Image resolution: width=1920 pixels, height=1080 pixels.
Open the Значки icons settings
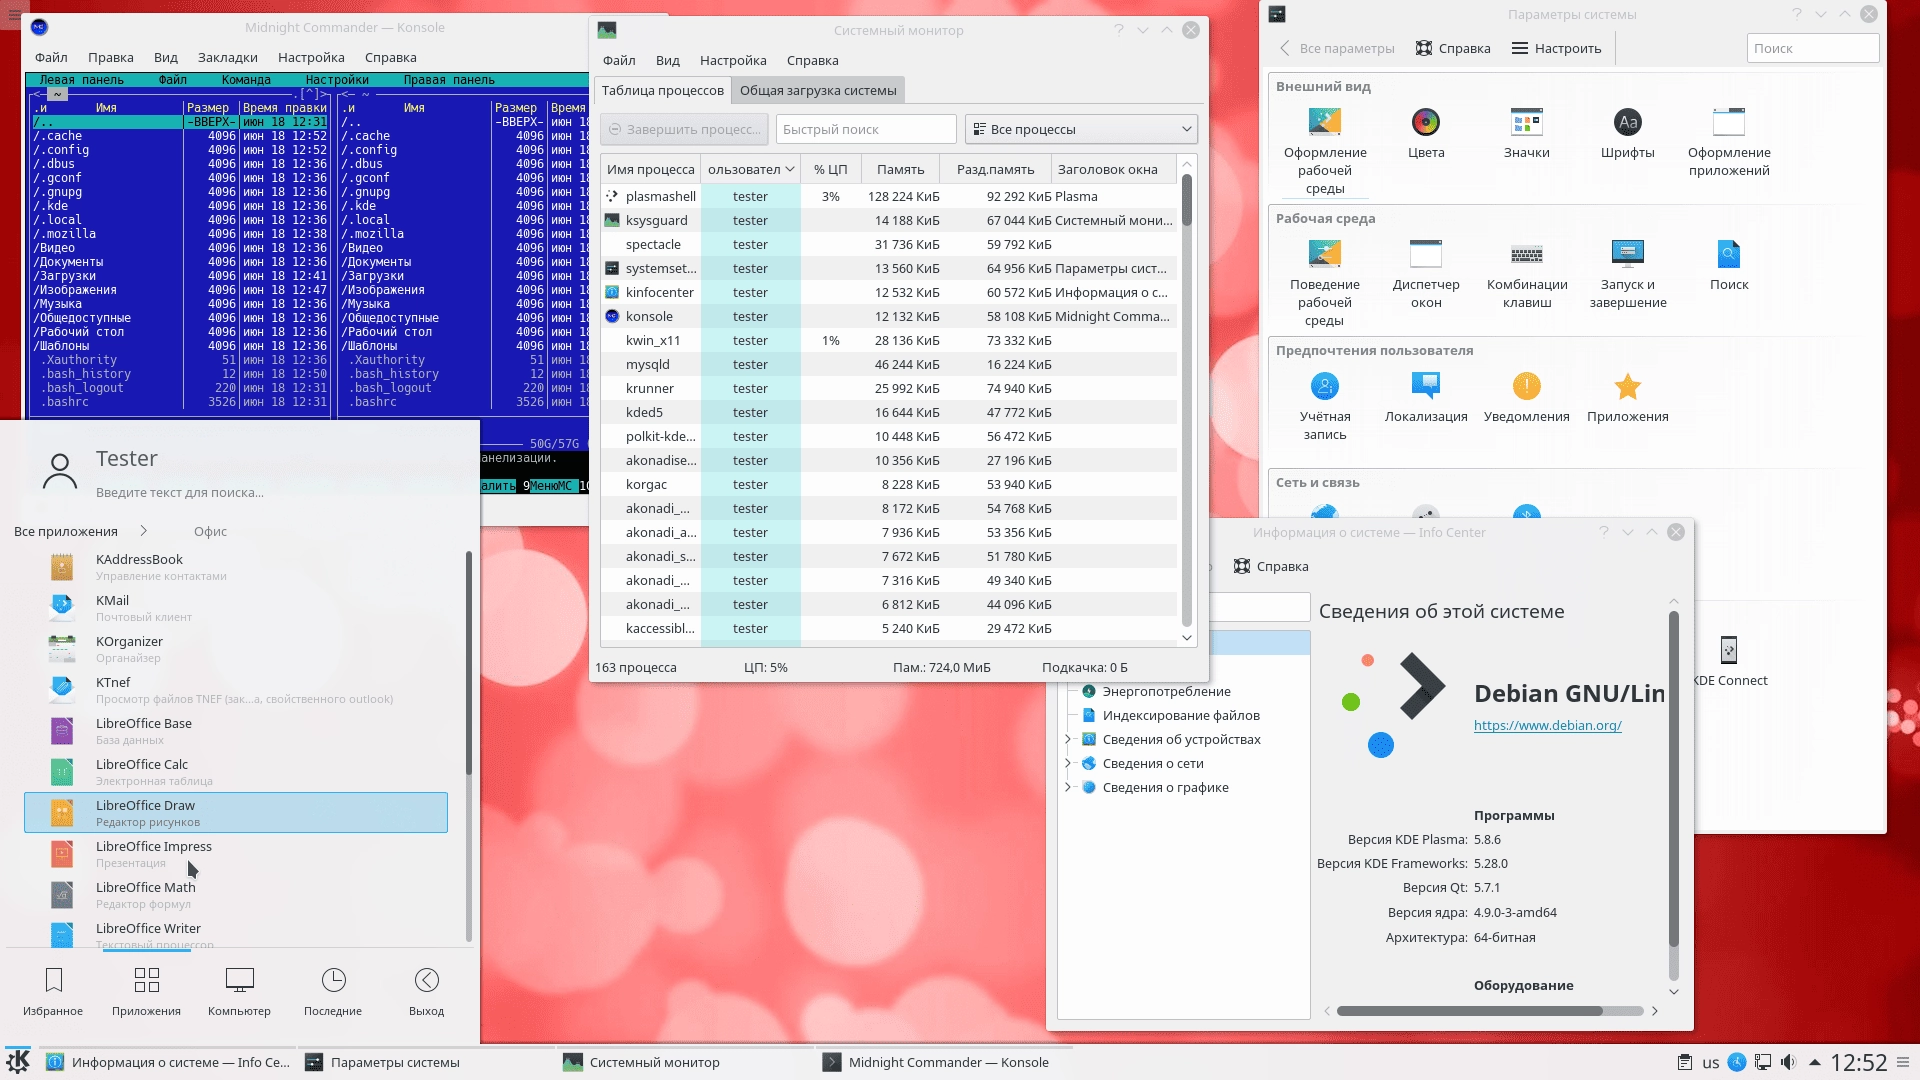tap(1527, 123)
